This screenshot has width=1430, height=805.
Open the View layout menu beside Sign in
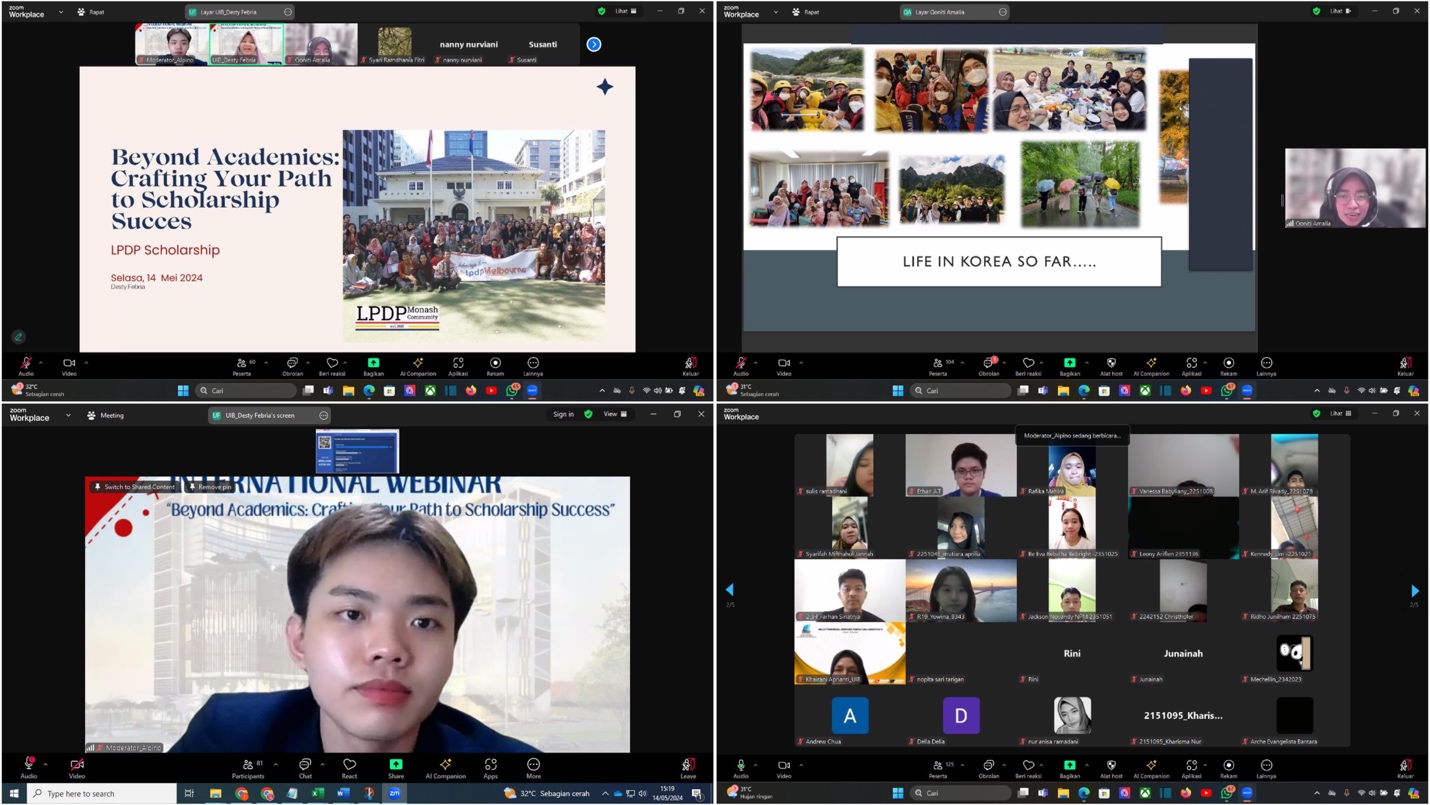(614, 414)
